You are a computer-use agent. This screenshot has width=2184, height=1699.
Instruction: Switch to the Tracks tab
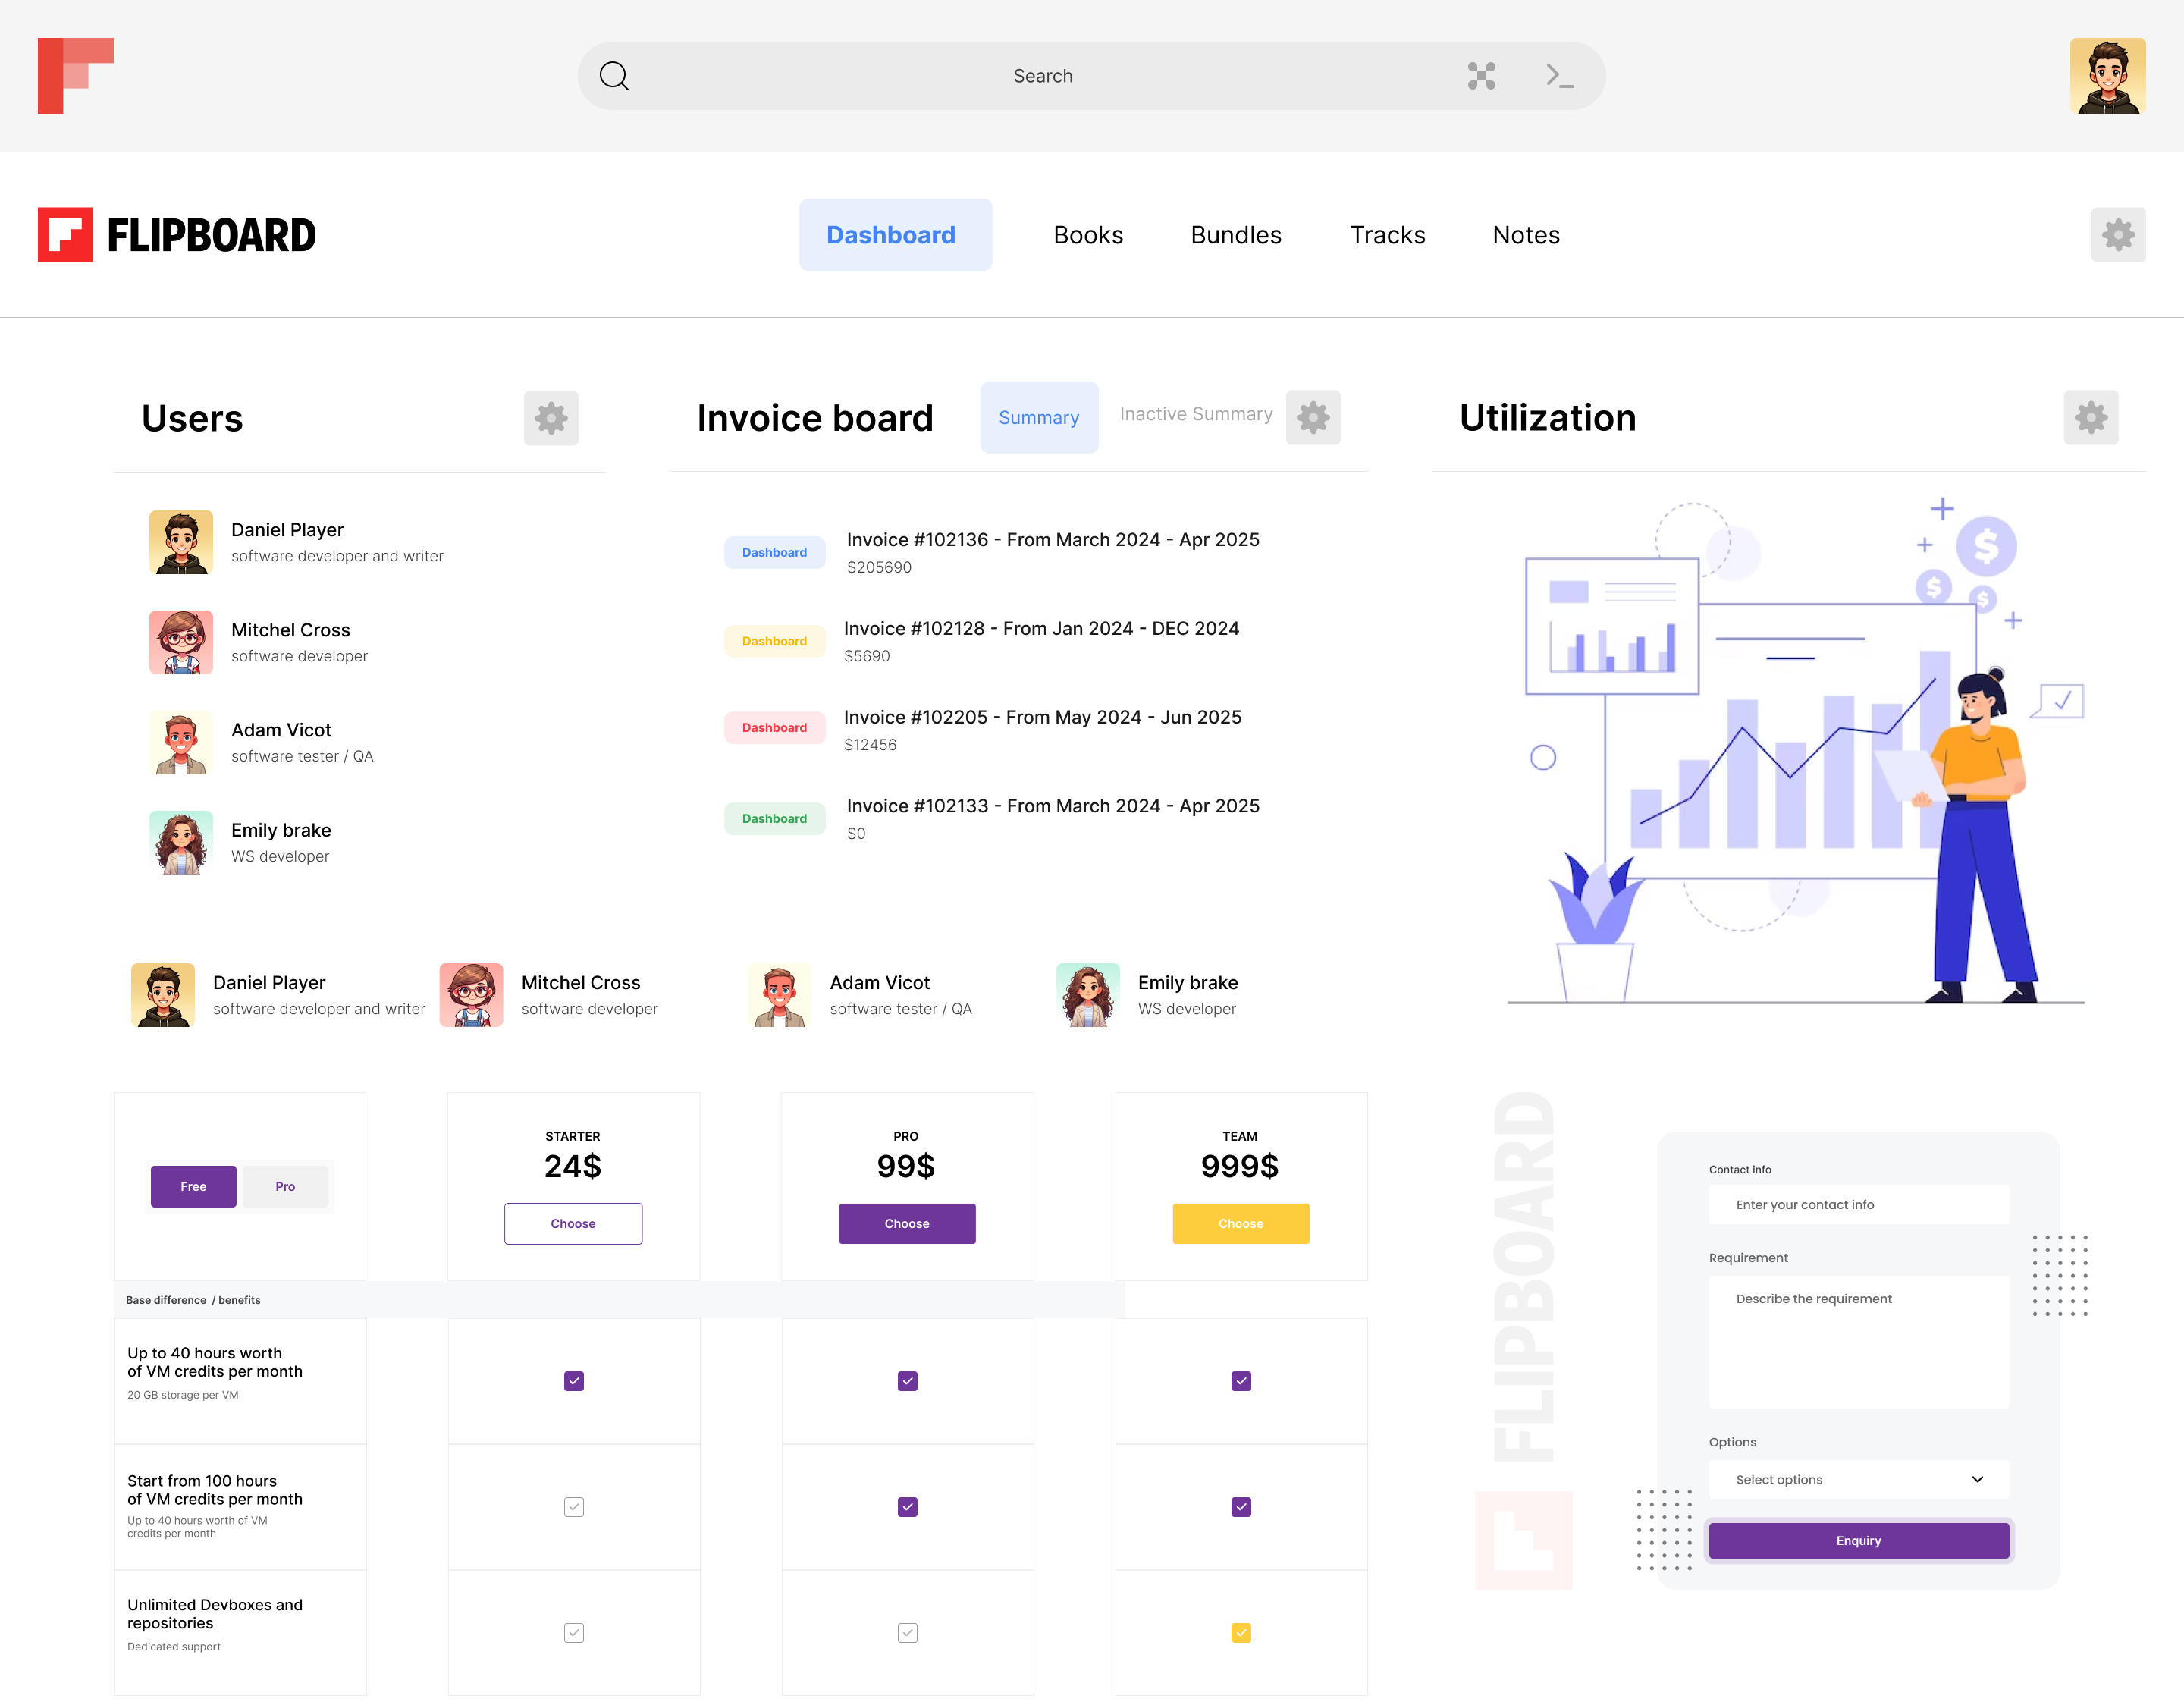tap(1387, 235)
